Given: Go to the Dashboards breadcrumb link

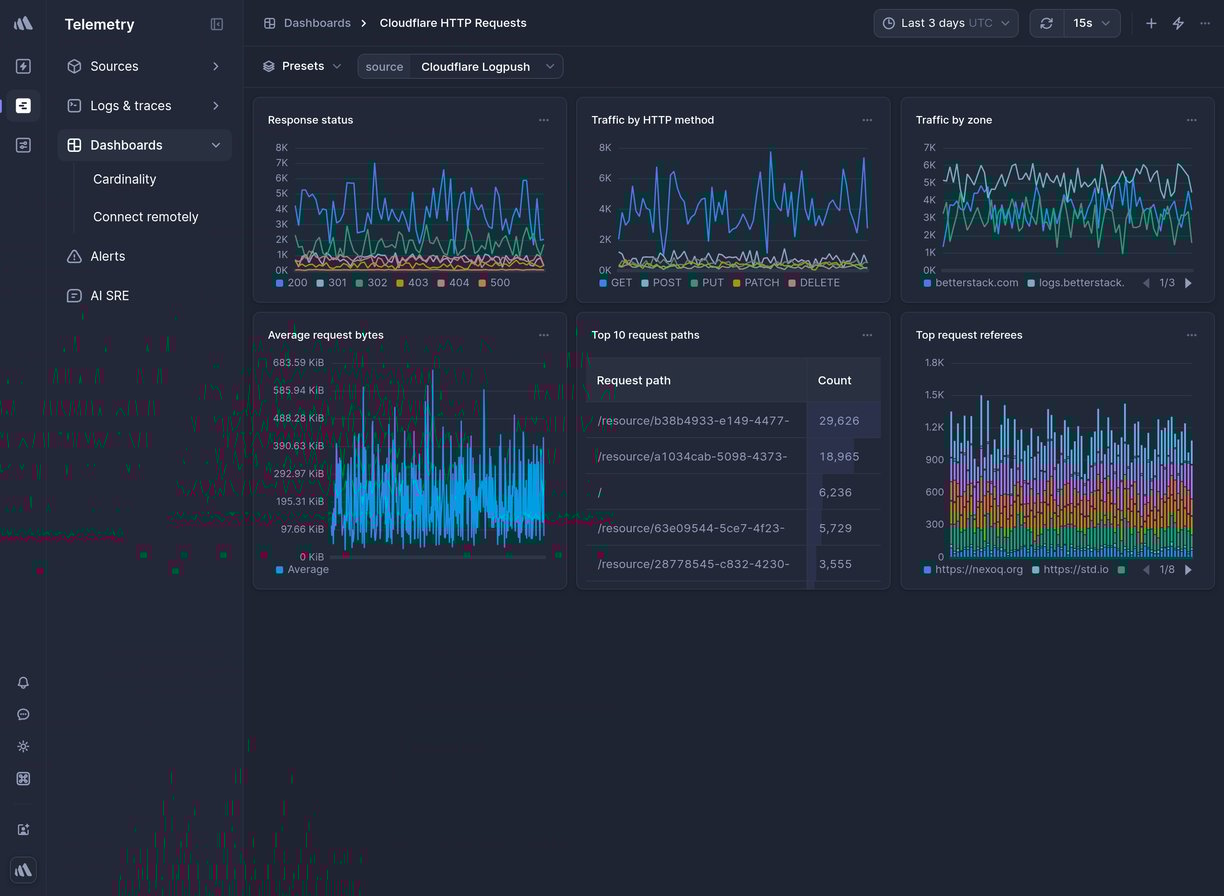Looking at the screenshot, I should (x=316, y=23).
